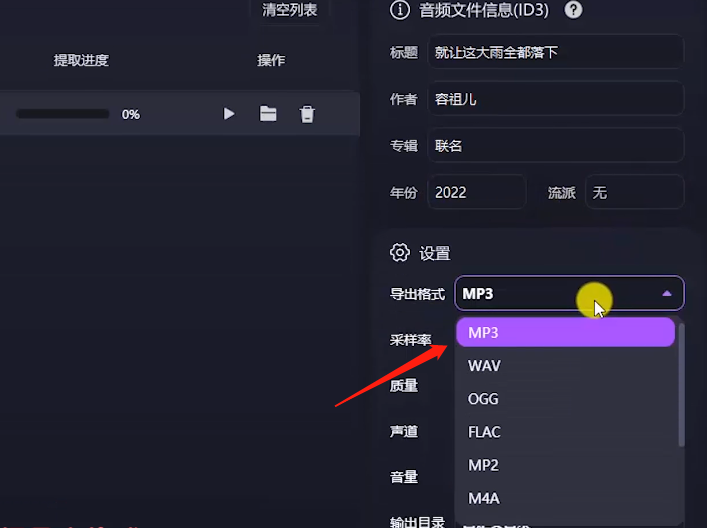Click the settings gear icon
The height and width of the screenshot is (528, 707).
coord(400,253)
